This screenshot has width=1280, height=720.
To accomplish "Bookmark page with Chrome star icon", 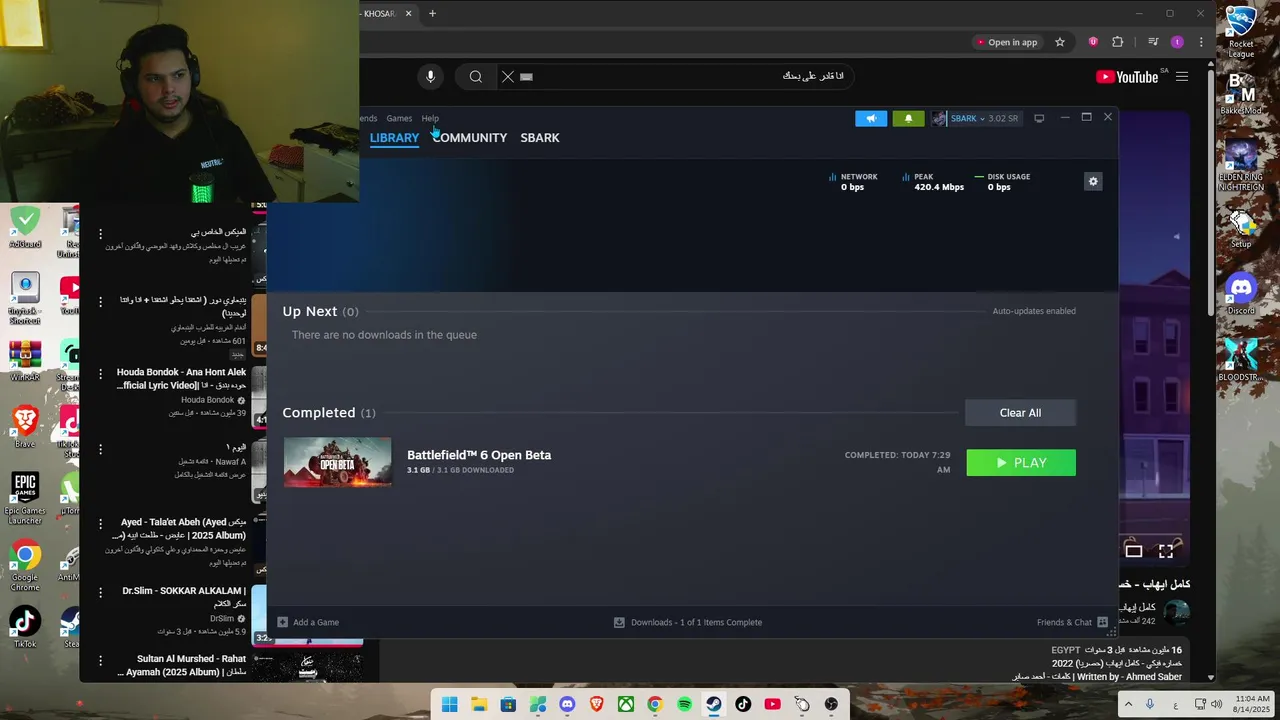I will (x=1060, y=42).
